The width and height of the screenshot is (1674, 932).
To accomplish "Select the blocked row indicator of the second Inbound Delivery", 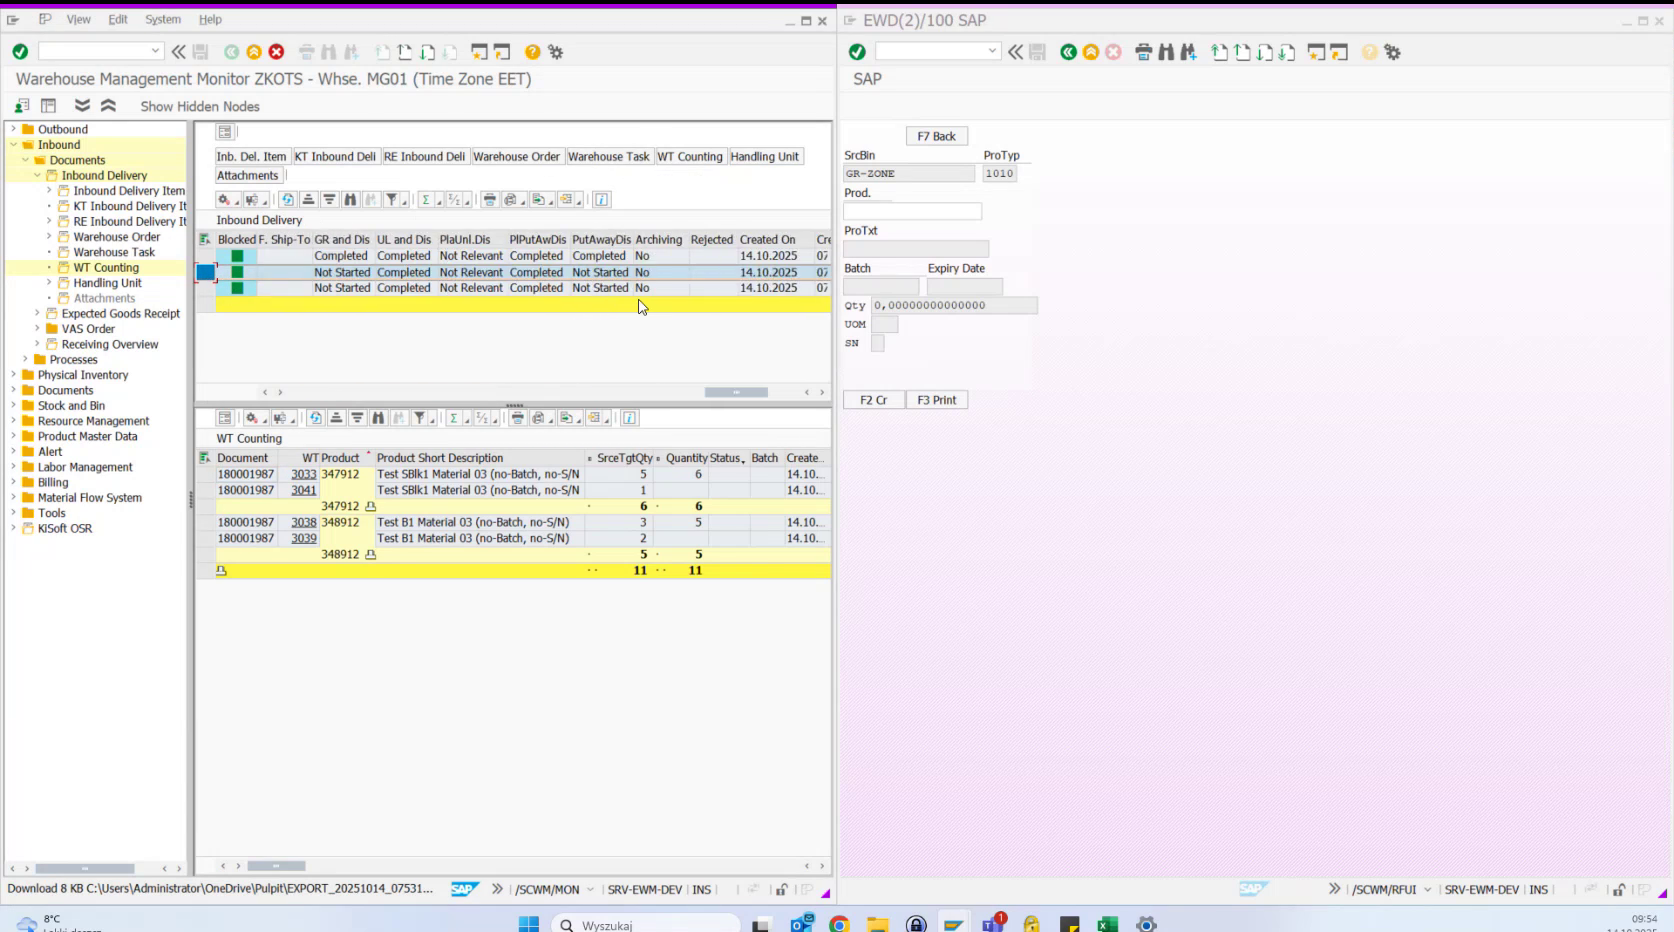I will (x=206, y=272).
